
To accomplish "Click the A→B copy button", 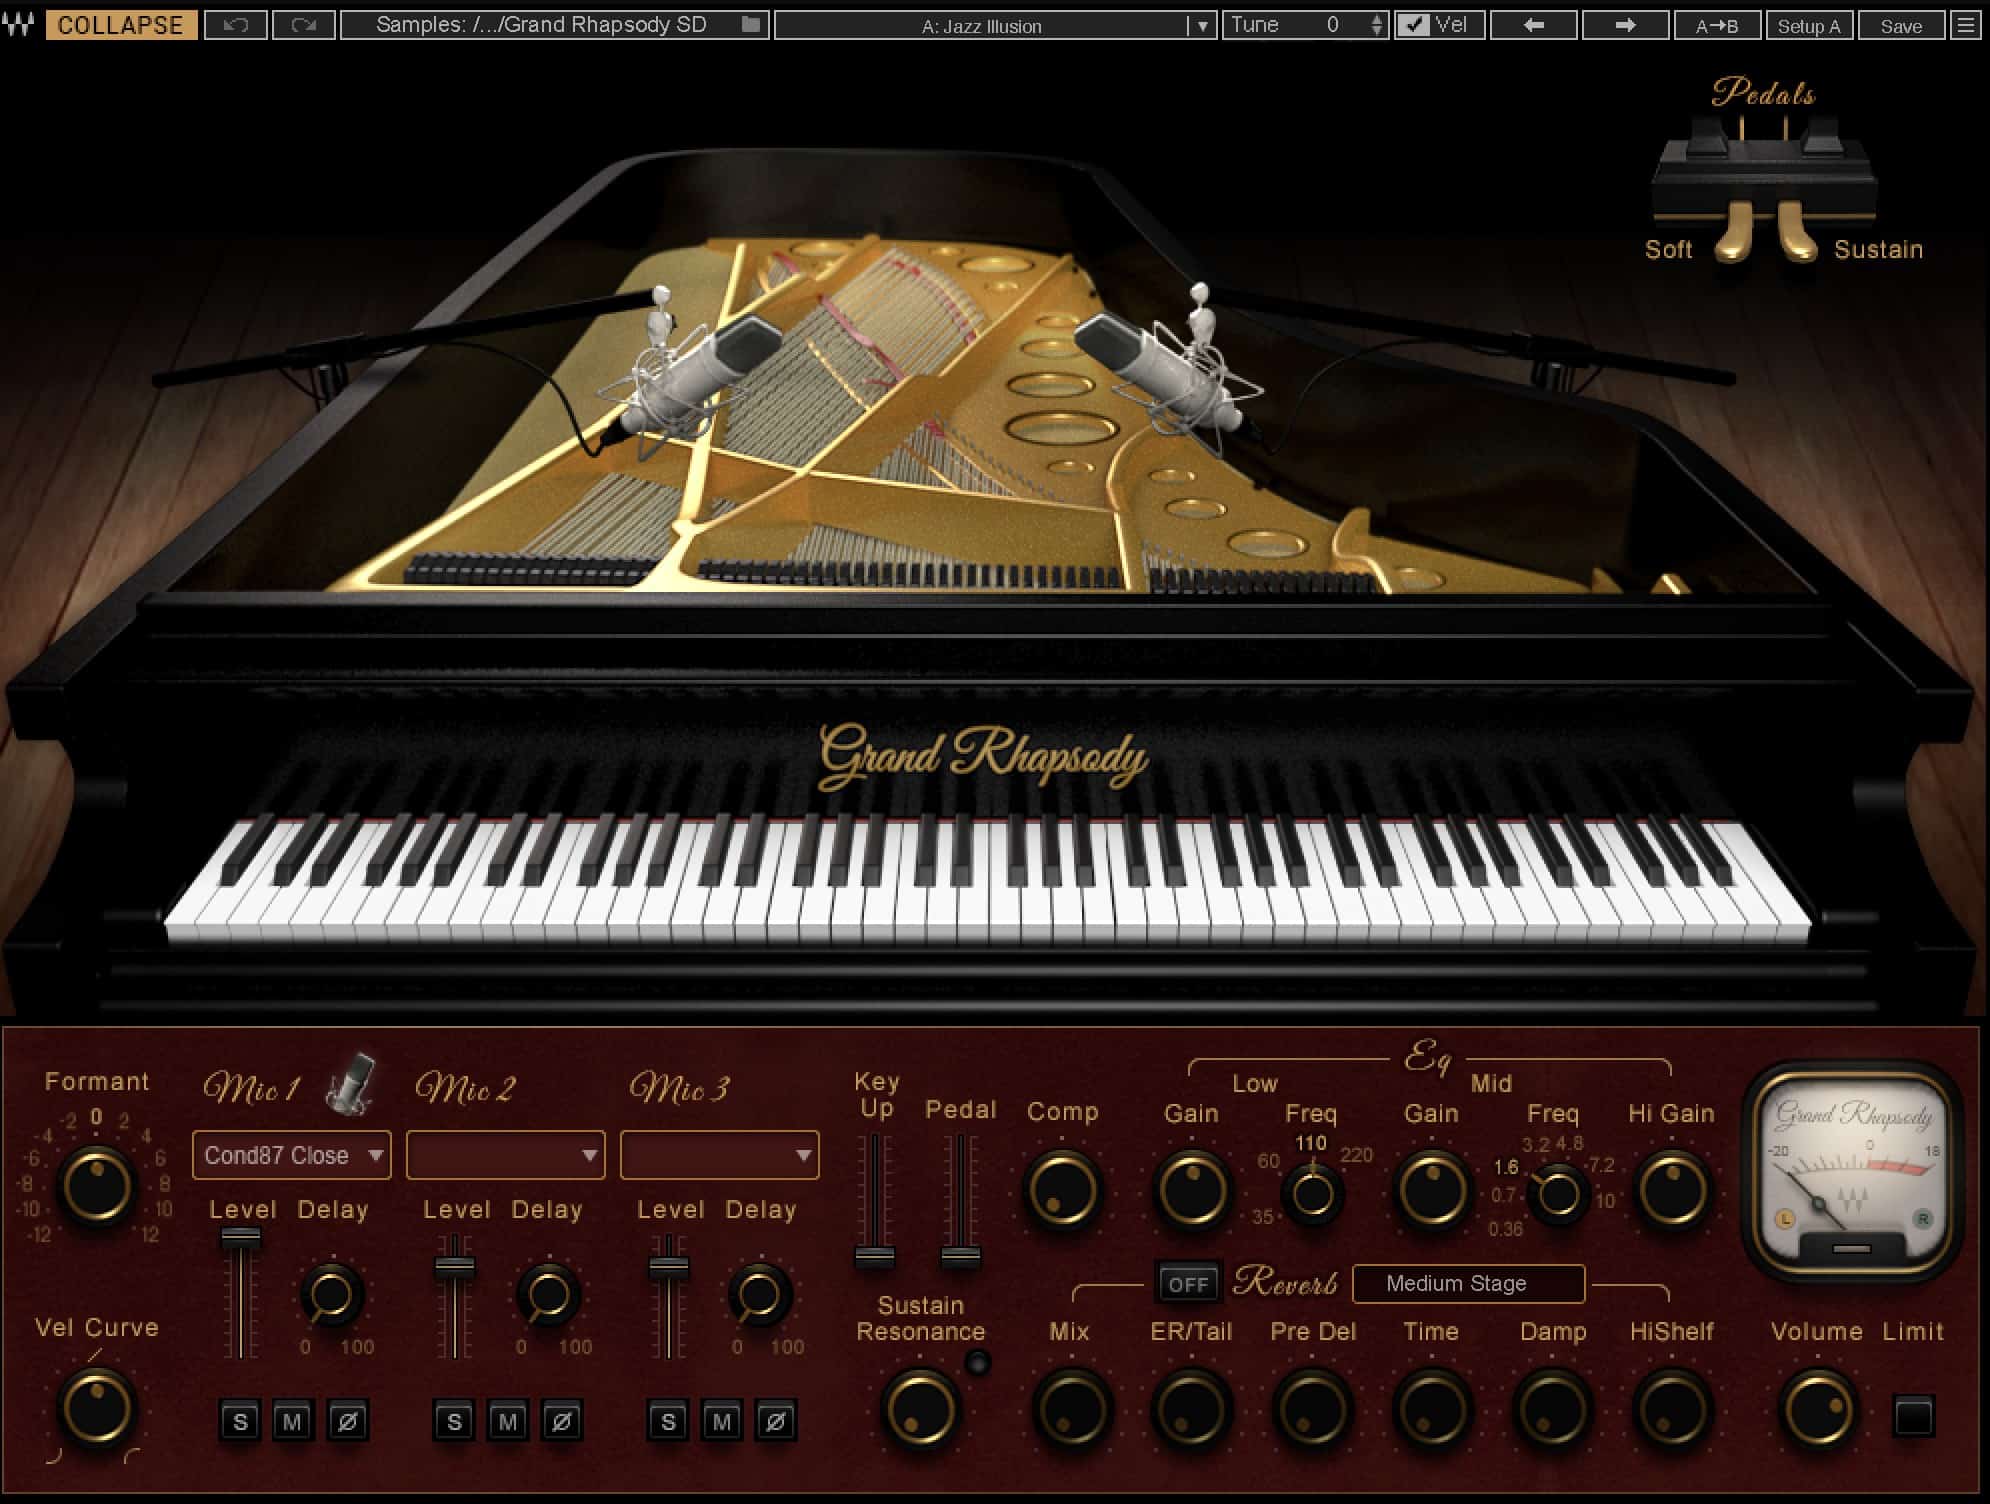I will 1717,25.
